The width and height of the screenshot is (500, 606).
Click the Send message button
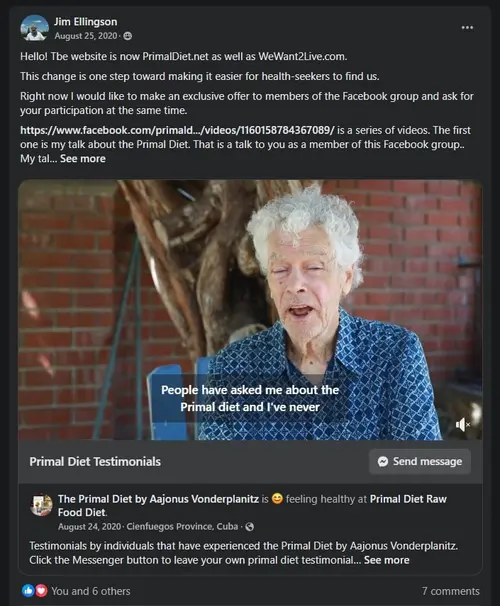tap(420, 461)
